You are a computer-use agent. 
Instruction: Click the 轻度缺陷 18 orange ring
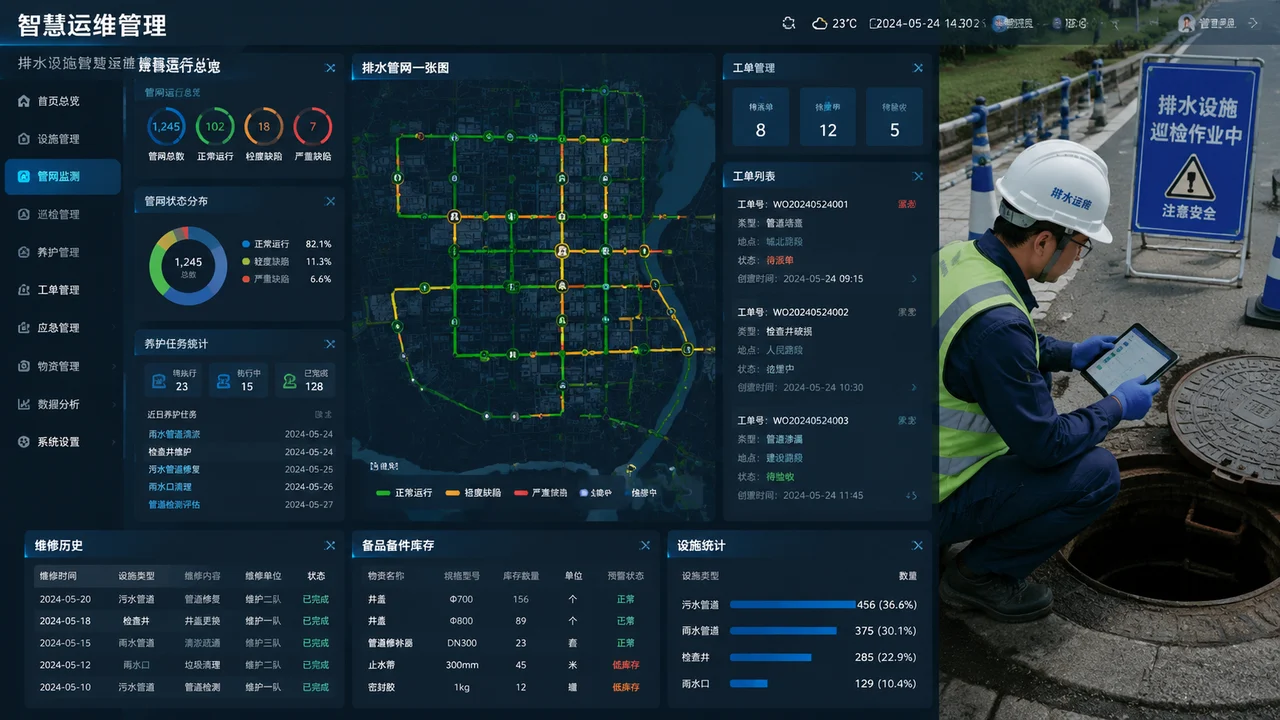click(264, 127)
